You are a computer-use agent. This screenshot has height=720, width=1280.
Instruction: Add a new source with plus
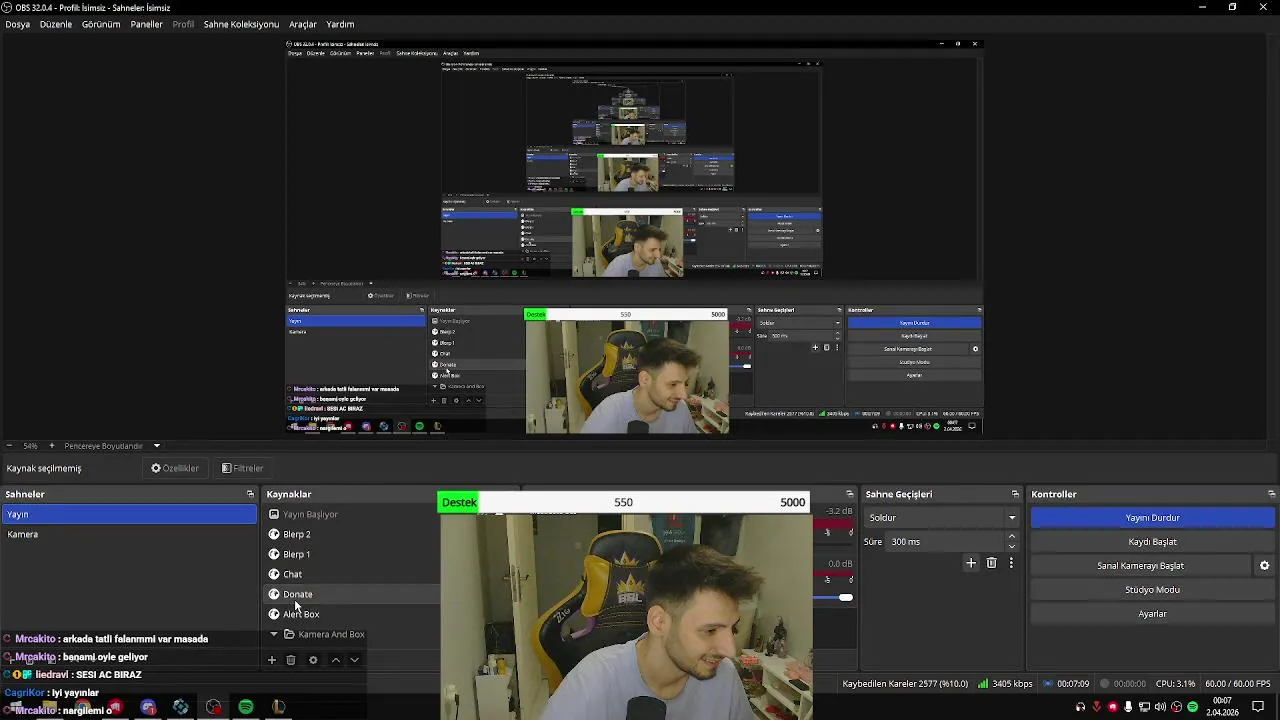(271, 660)
